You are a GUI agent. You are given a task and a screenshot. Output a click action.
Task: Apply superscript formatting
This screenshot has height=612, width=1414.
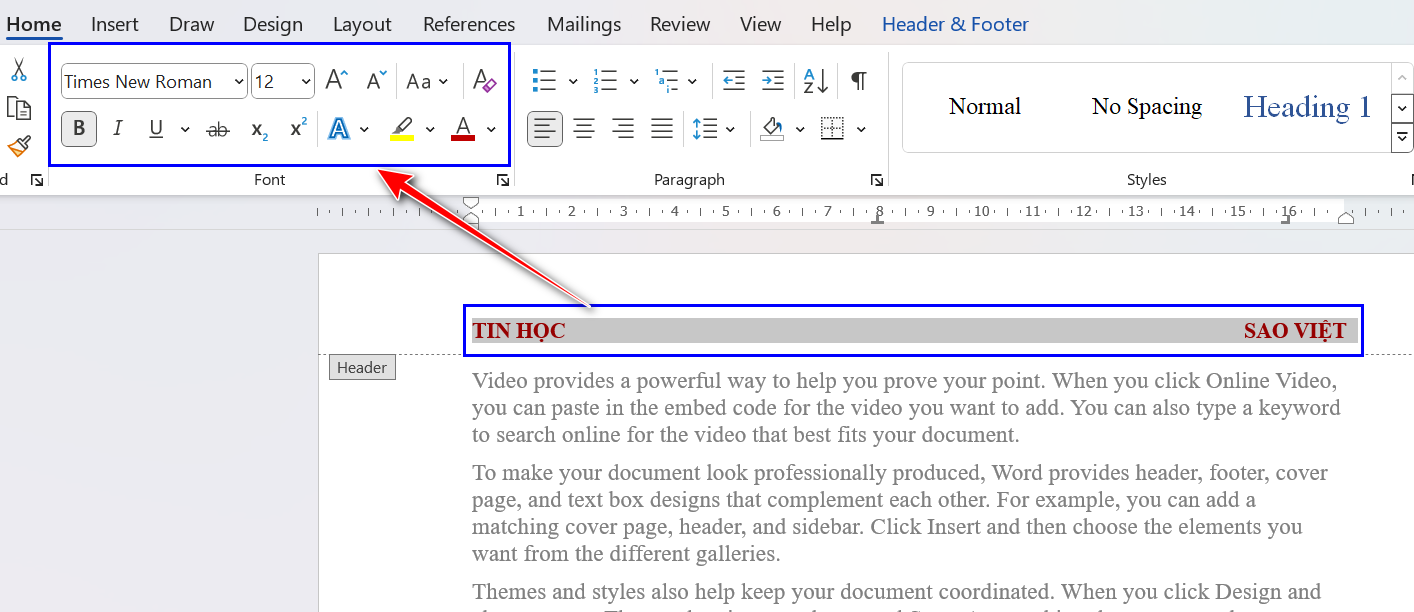pyautogui.click(x=296, y=128)
